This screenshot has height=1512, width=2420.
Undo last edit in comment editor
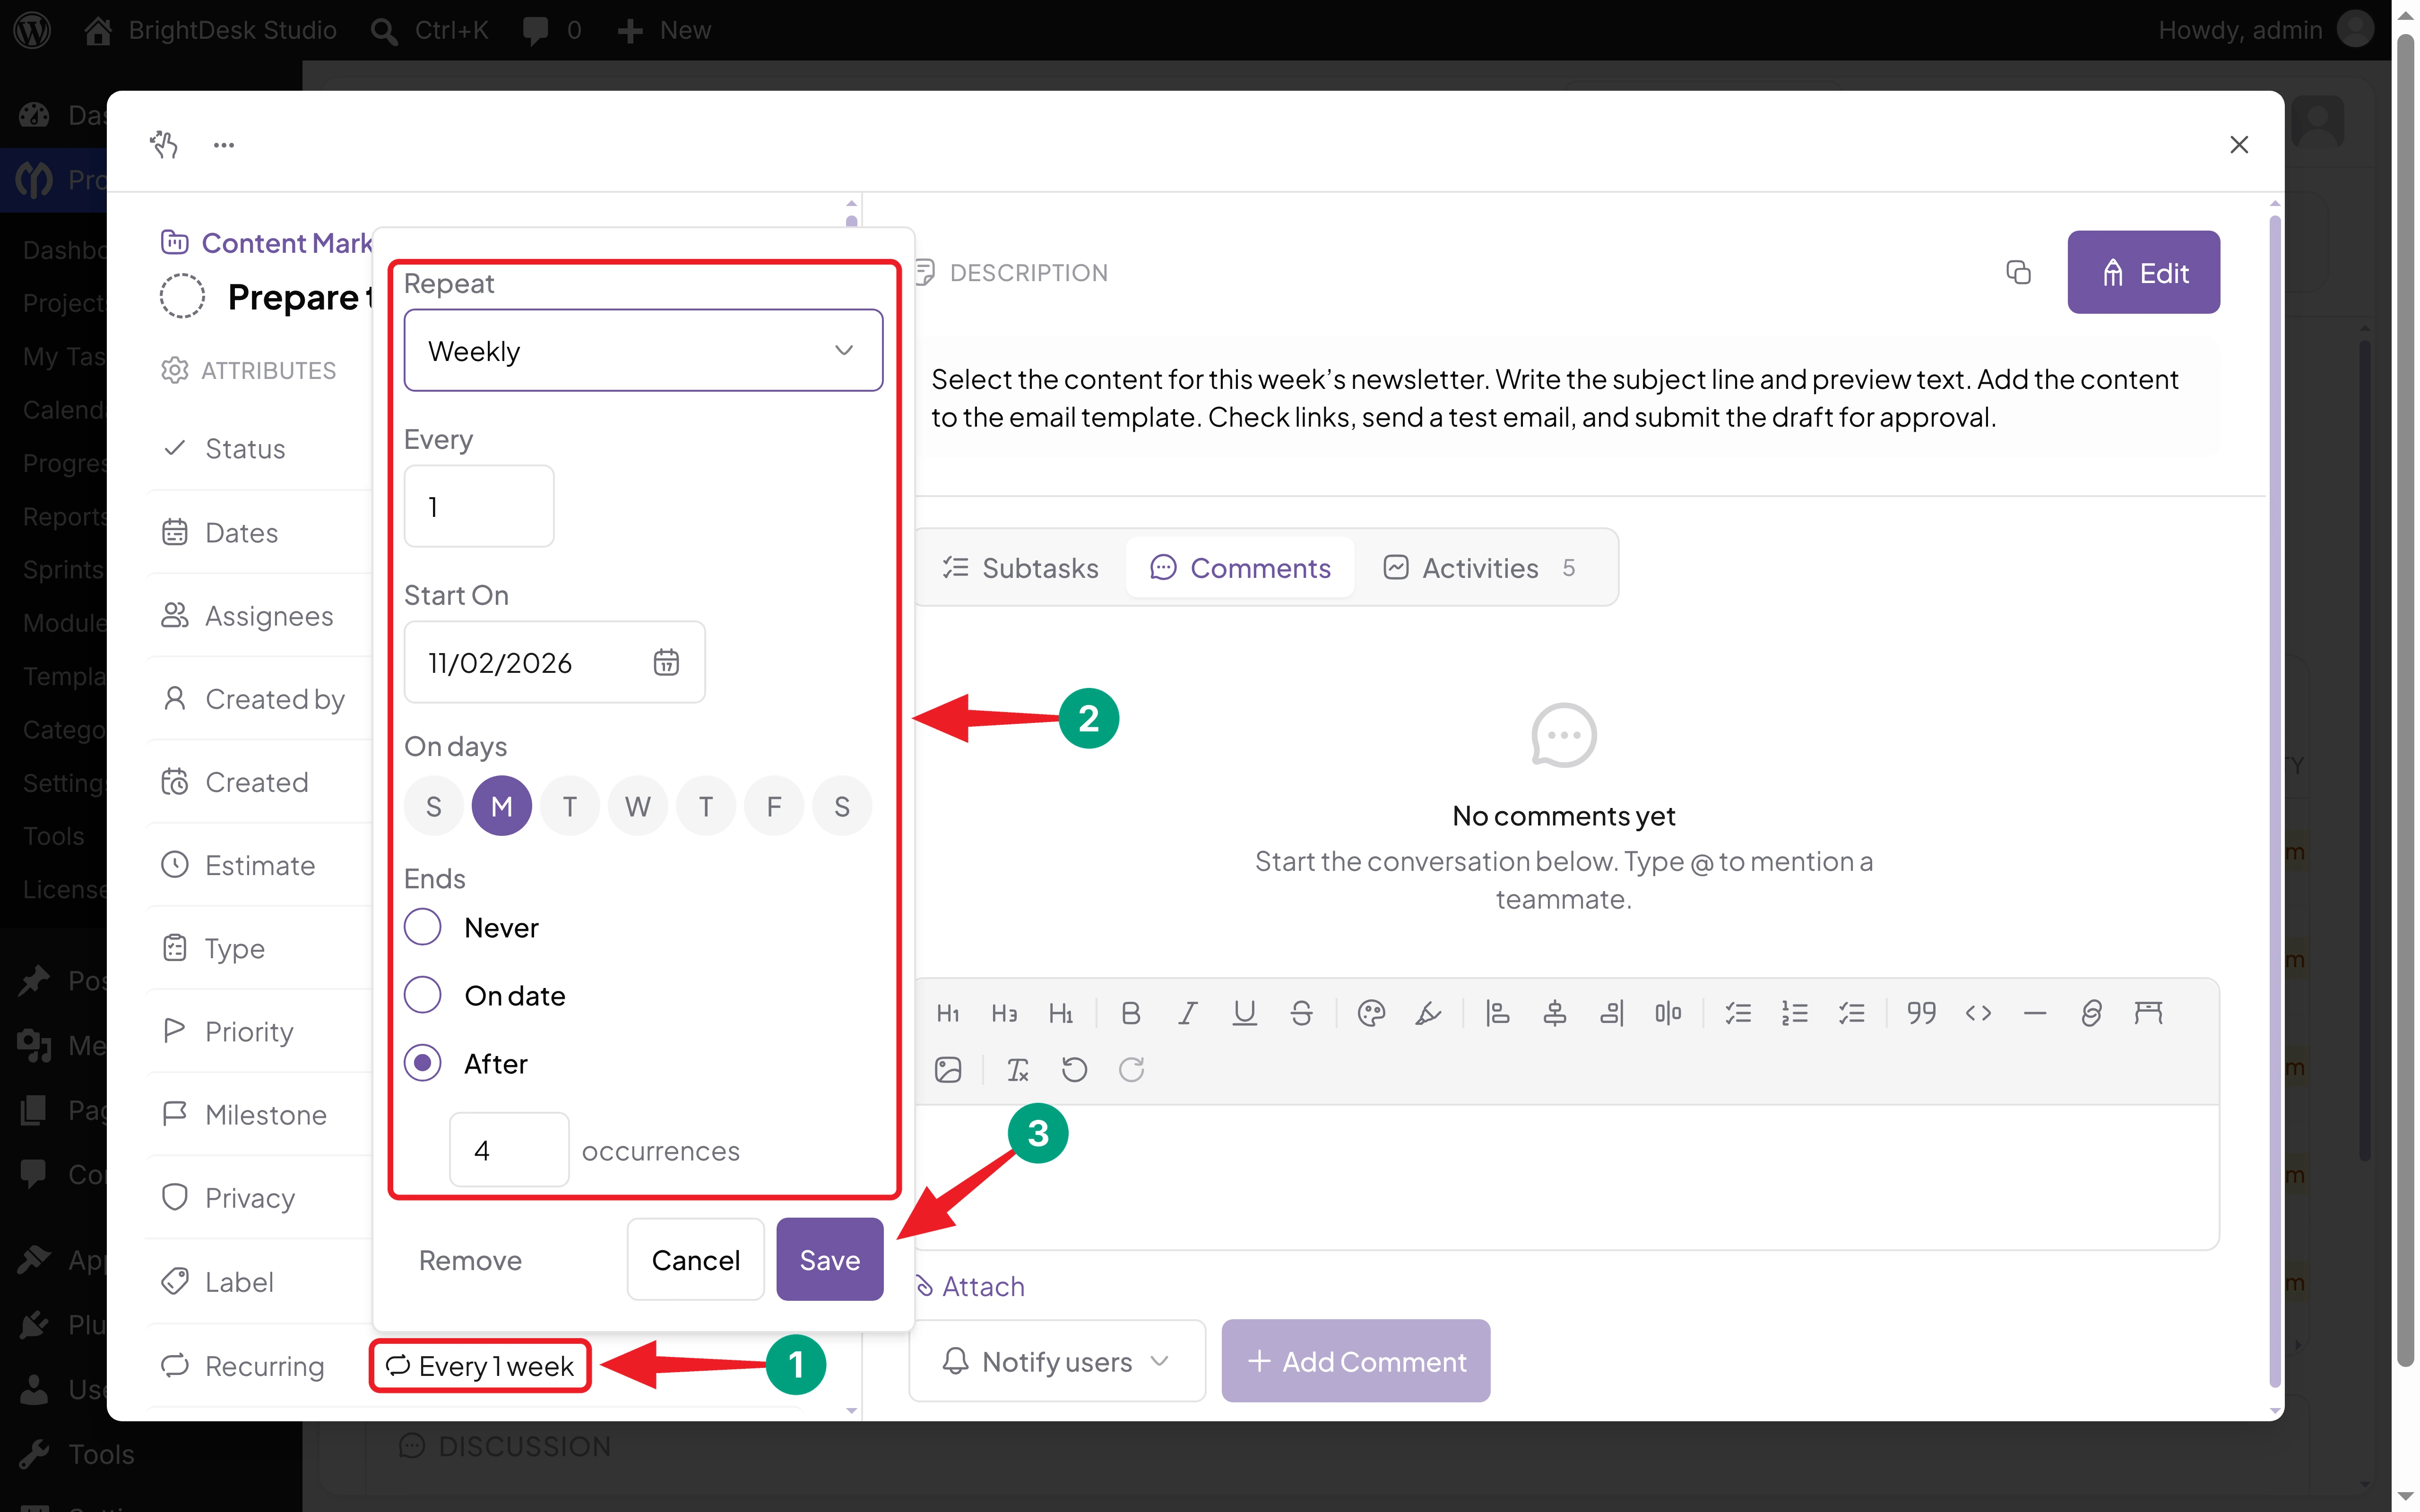(1074, 1070)
